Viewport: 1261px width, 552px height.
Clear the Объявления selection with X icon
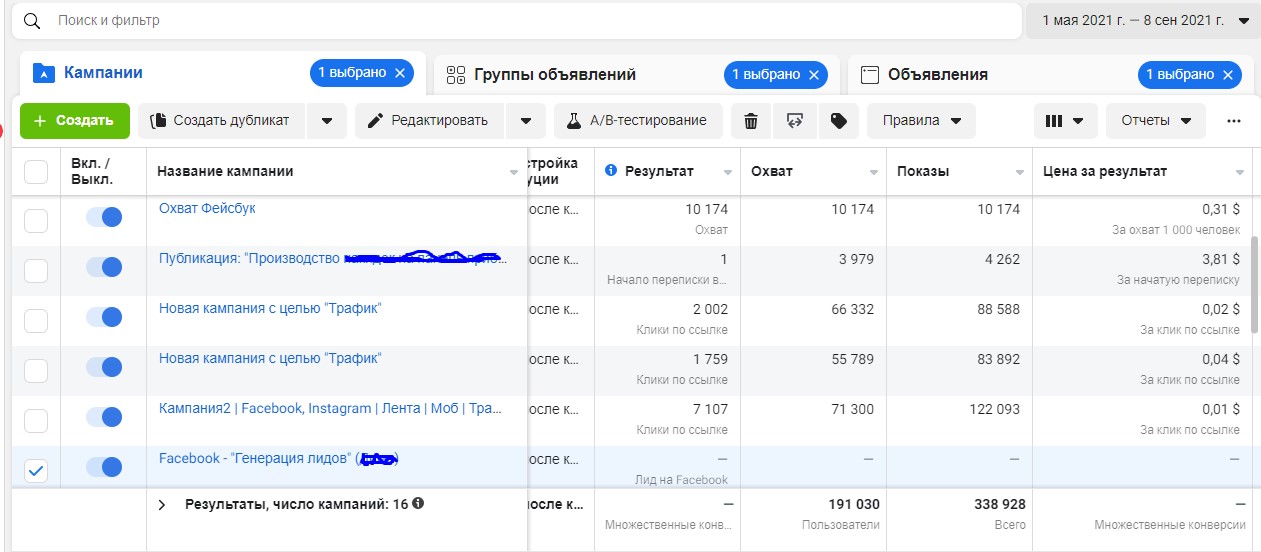[1227, 74]
